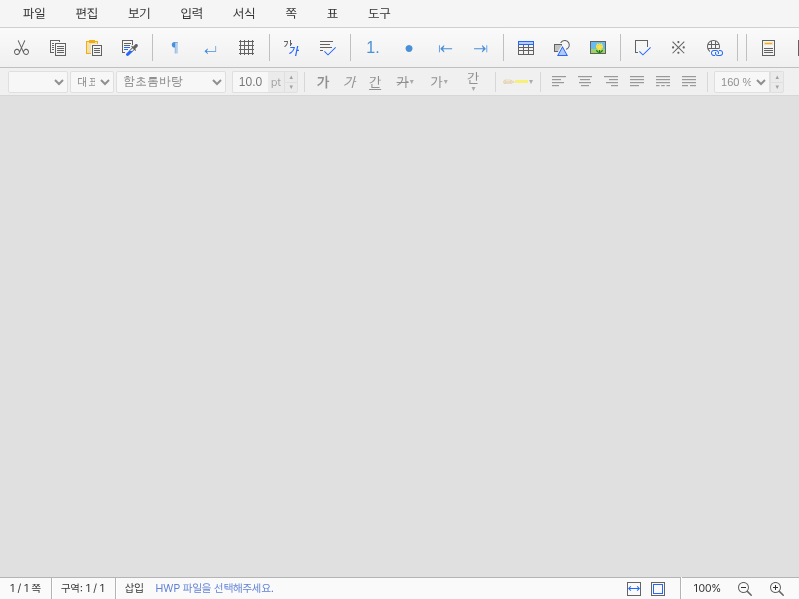Expand line spacing 160 % dropdown
This screenshot has width=799, height=599.
(x=742, y=82)
